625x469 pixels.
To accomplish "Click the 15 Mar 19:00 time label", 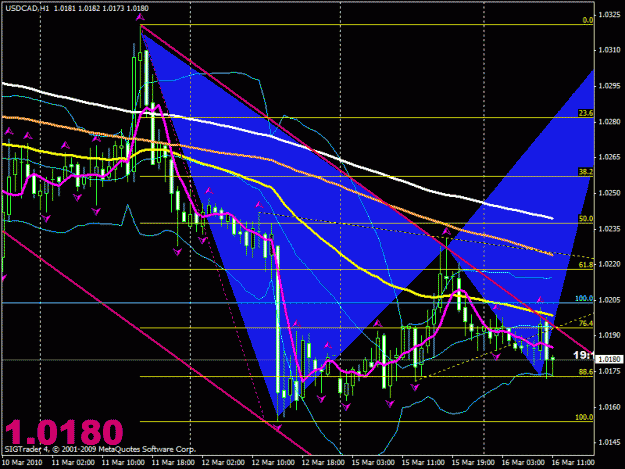I will click(473, 463).
